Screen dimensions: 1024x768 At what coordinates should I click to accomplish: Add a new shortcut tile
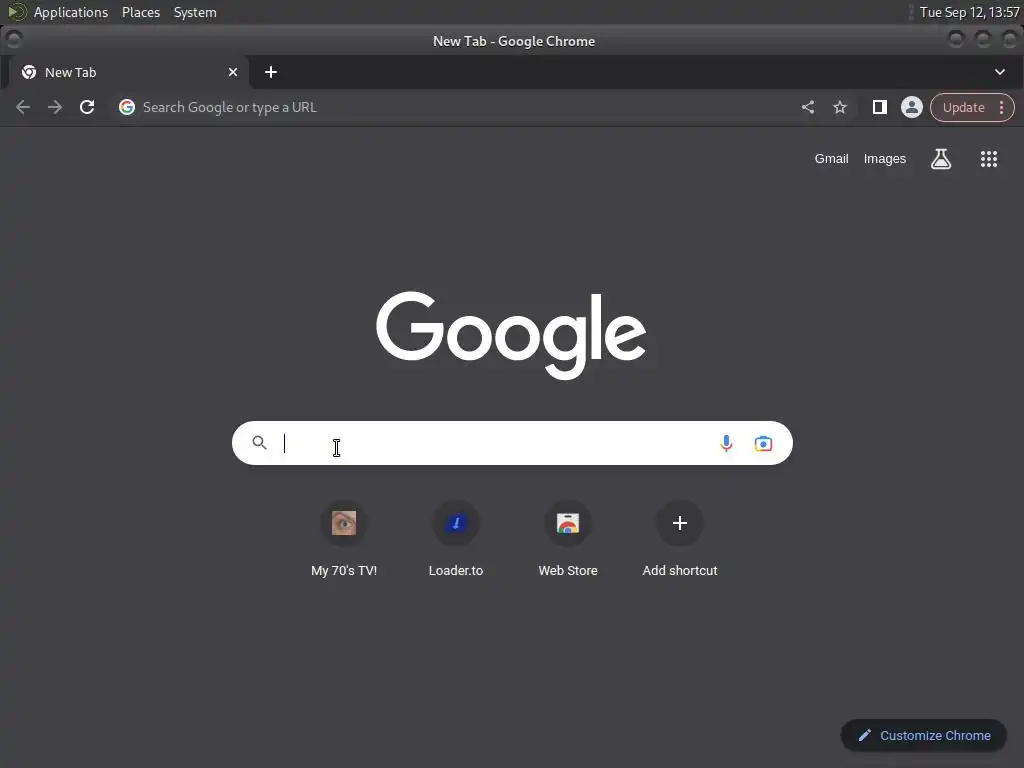(679, 539)
